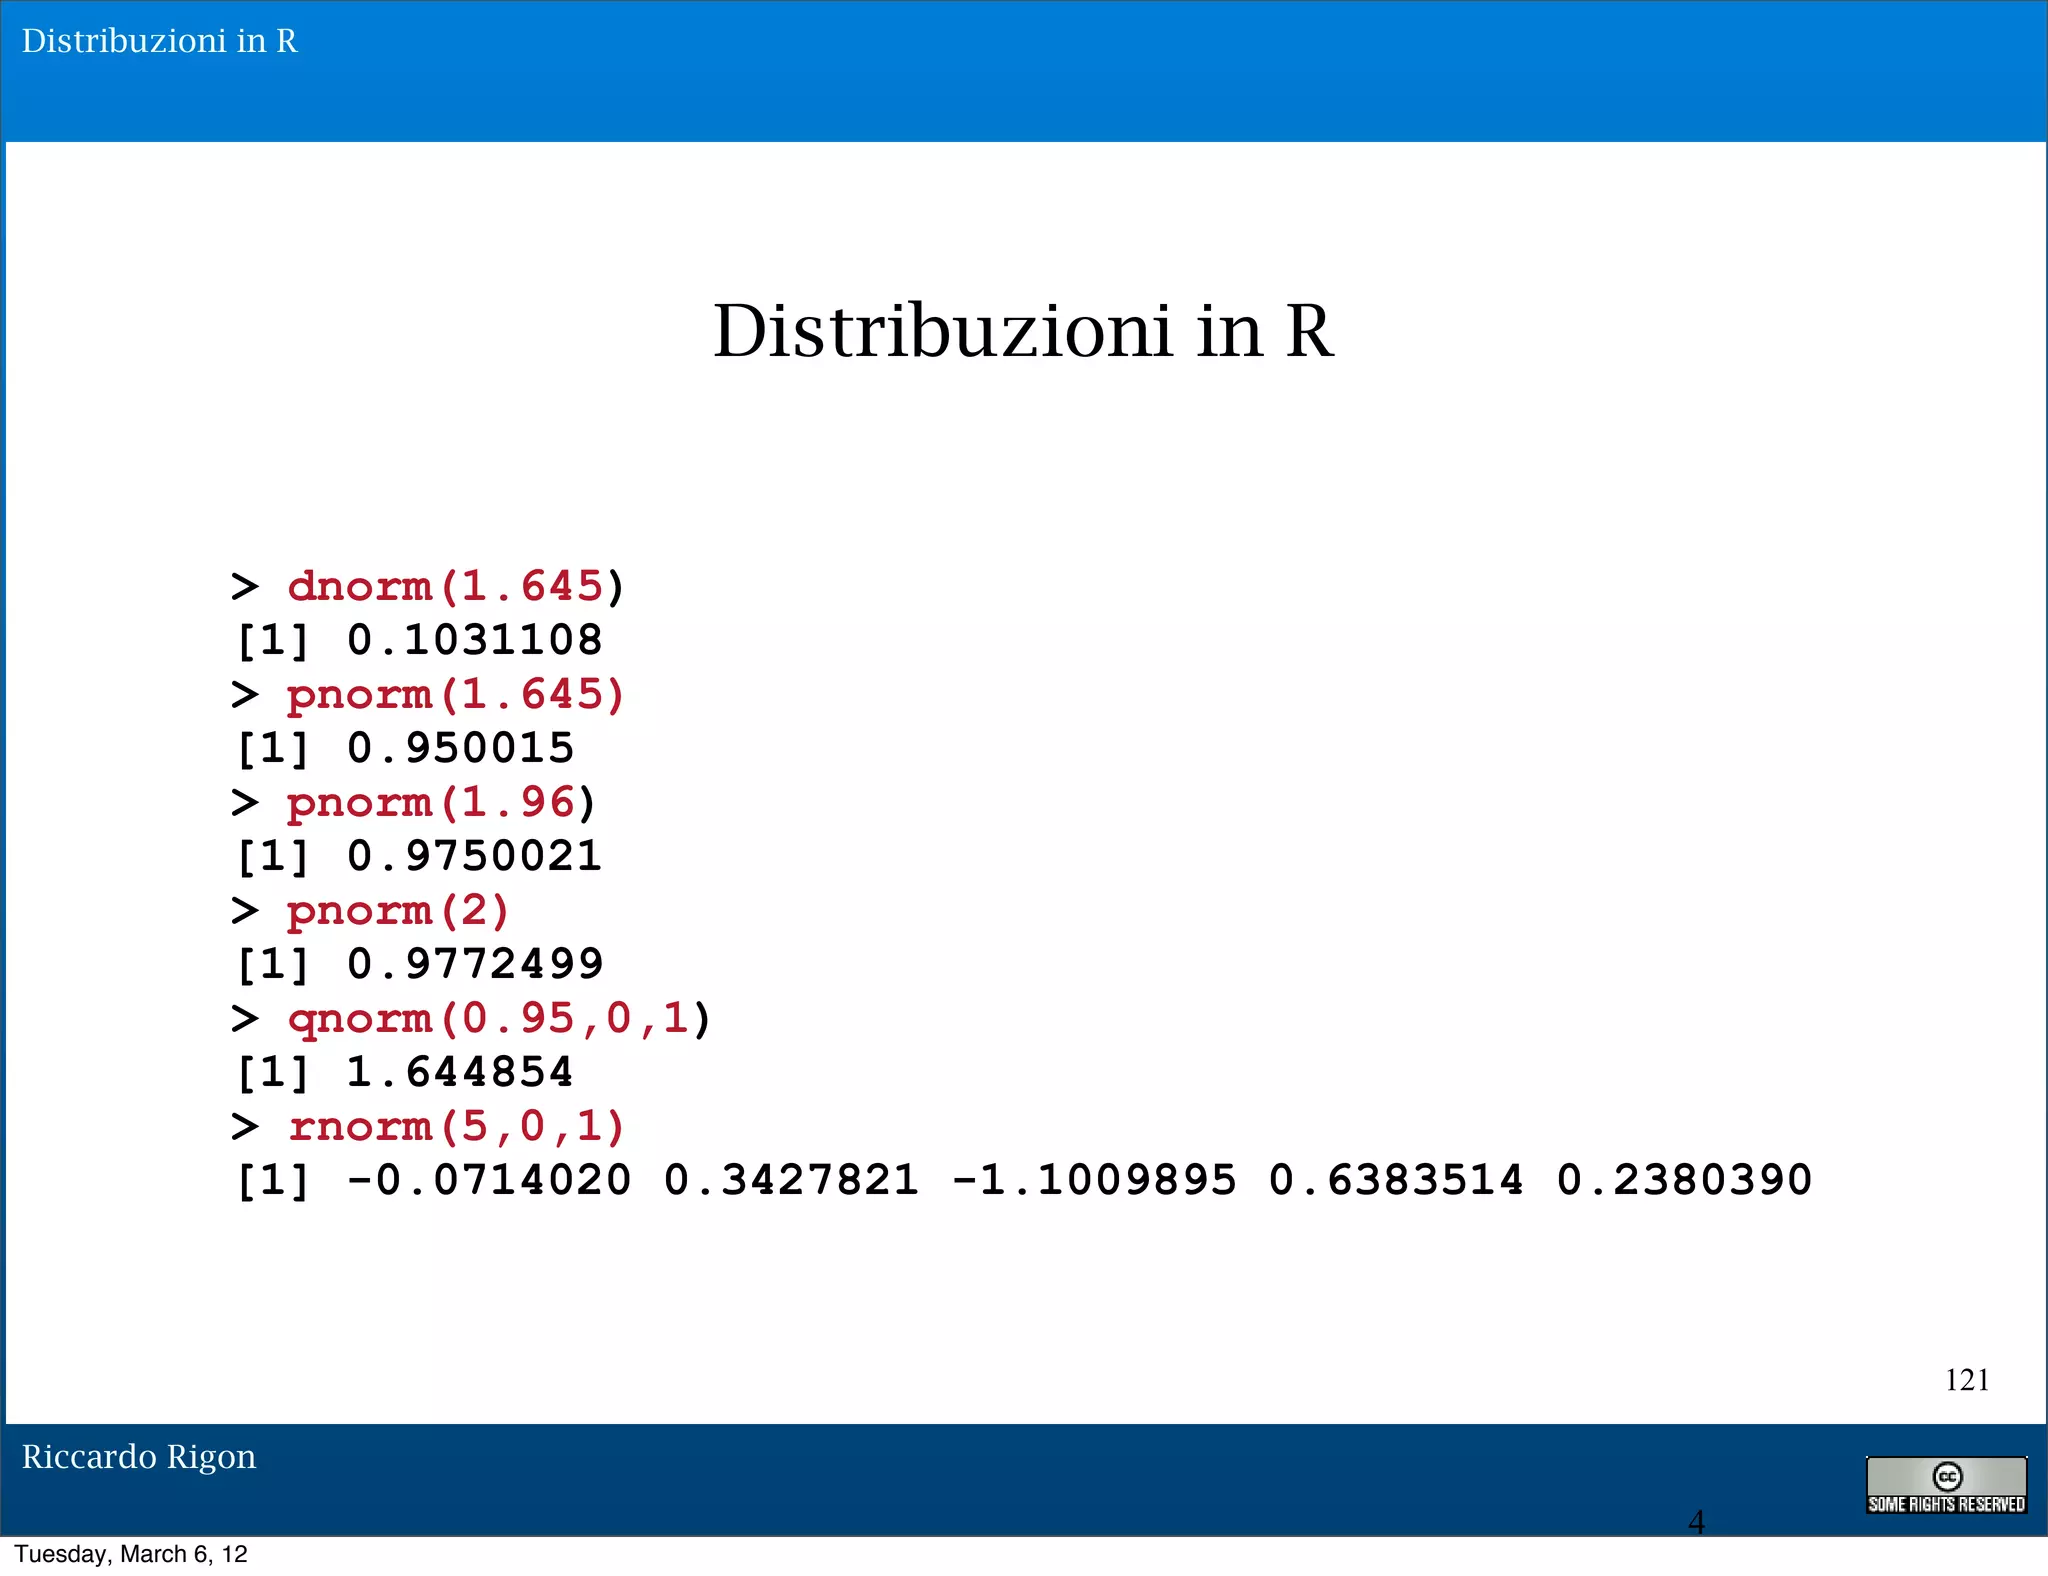Viewport: 2048px width, 1576px height.
Task: Click the date 'Tuesday, March 6, 12'
Action: click(131, 1554)
